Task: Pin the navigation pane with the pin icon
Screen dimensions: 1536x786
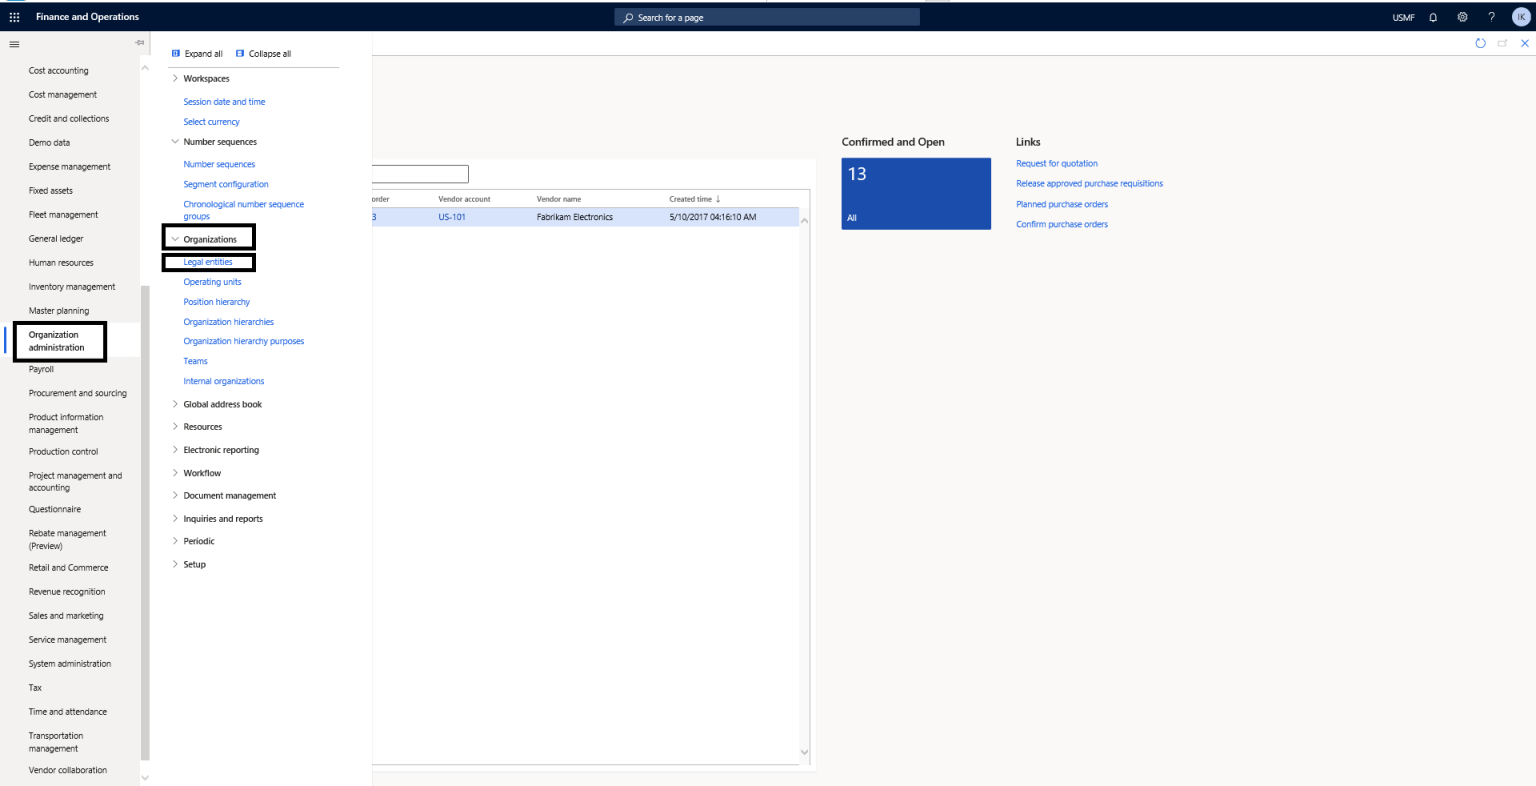Action: point(139,42)
